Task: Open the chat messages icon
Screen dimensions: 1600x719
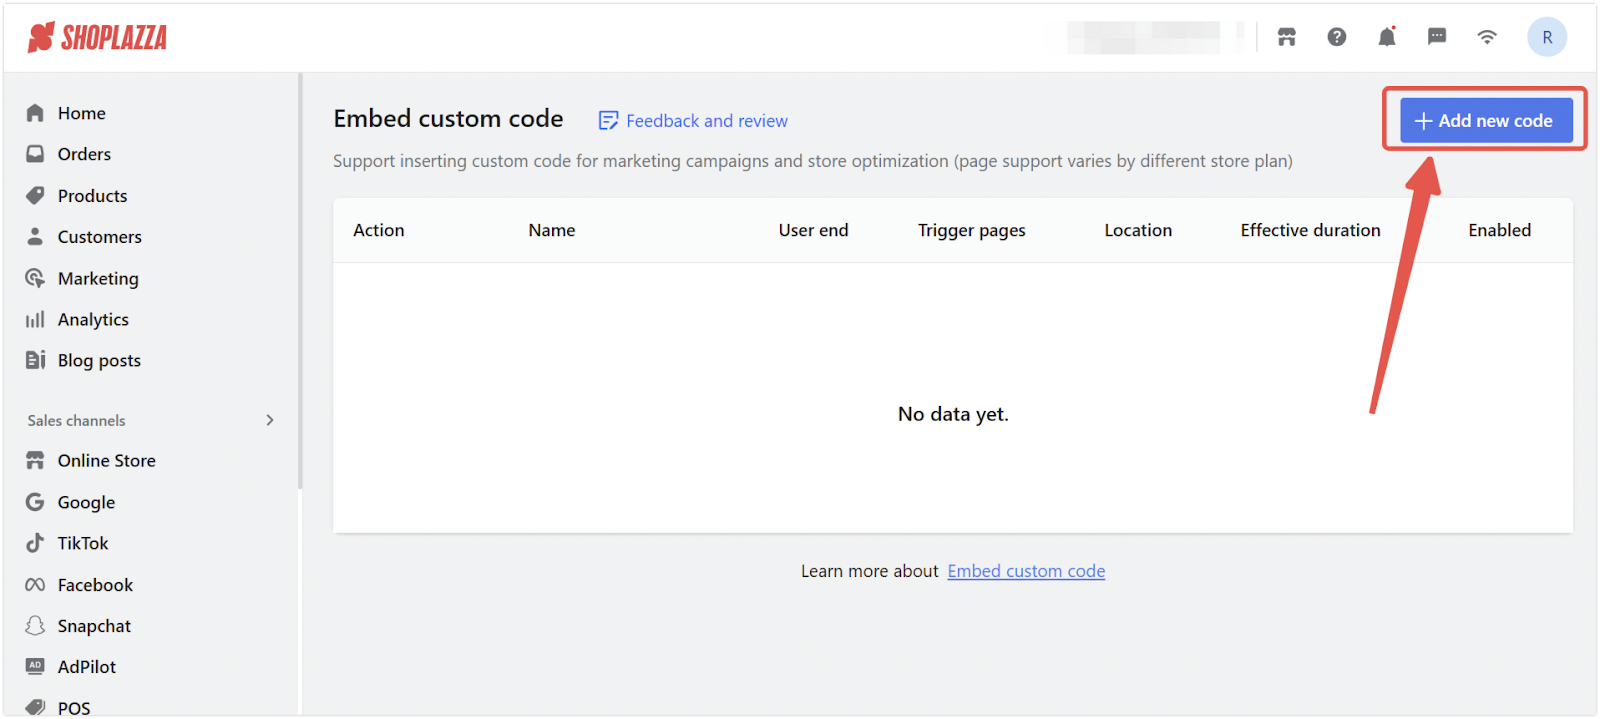Action: (1437, 37)
